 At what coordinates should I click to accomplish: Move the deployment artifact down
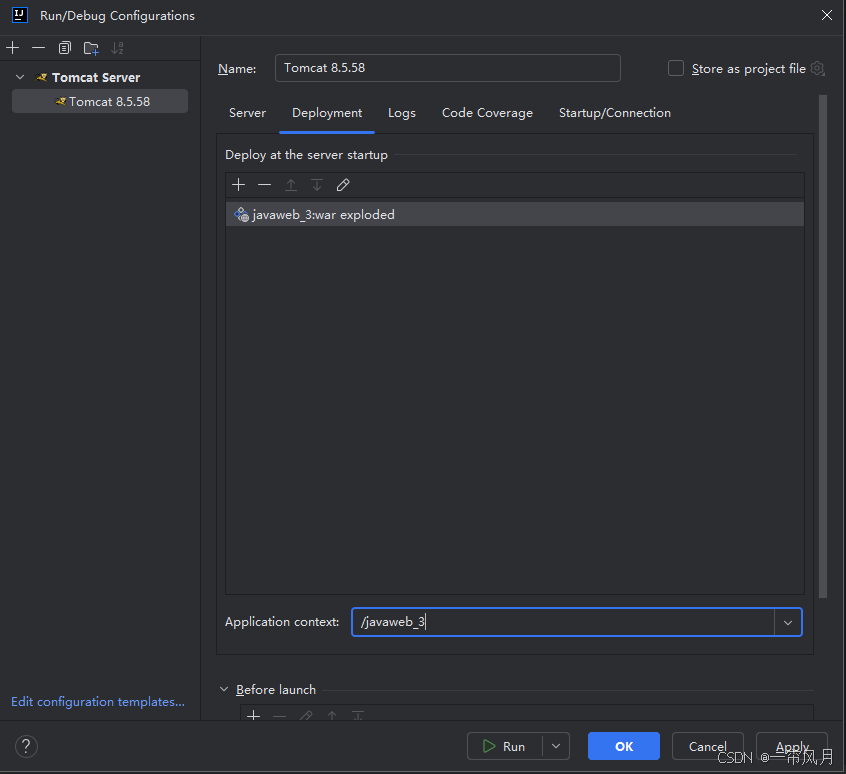(317, 185)
